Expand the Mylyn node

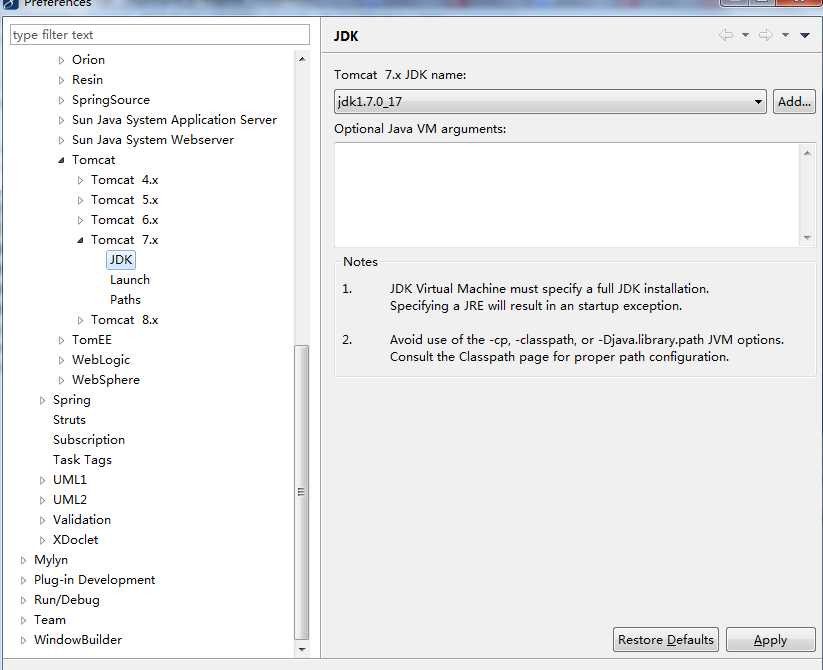click(24, 560)
